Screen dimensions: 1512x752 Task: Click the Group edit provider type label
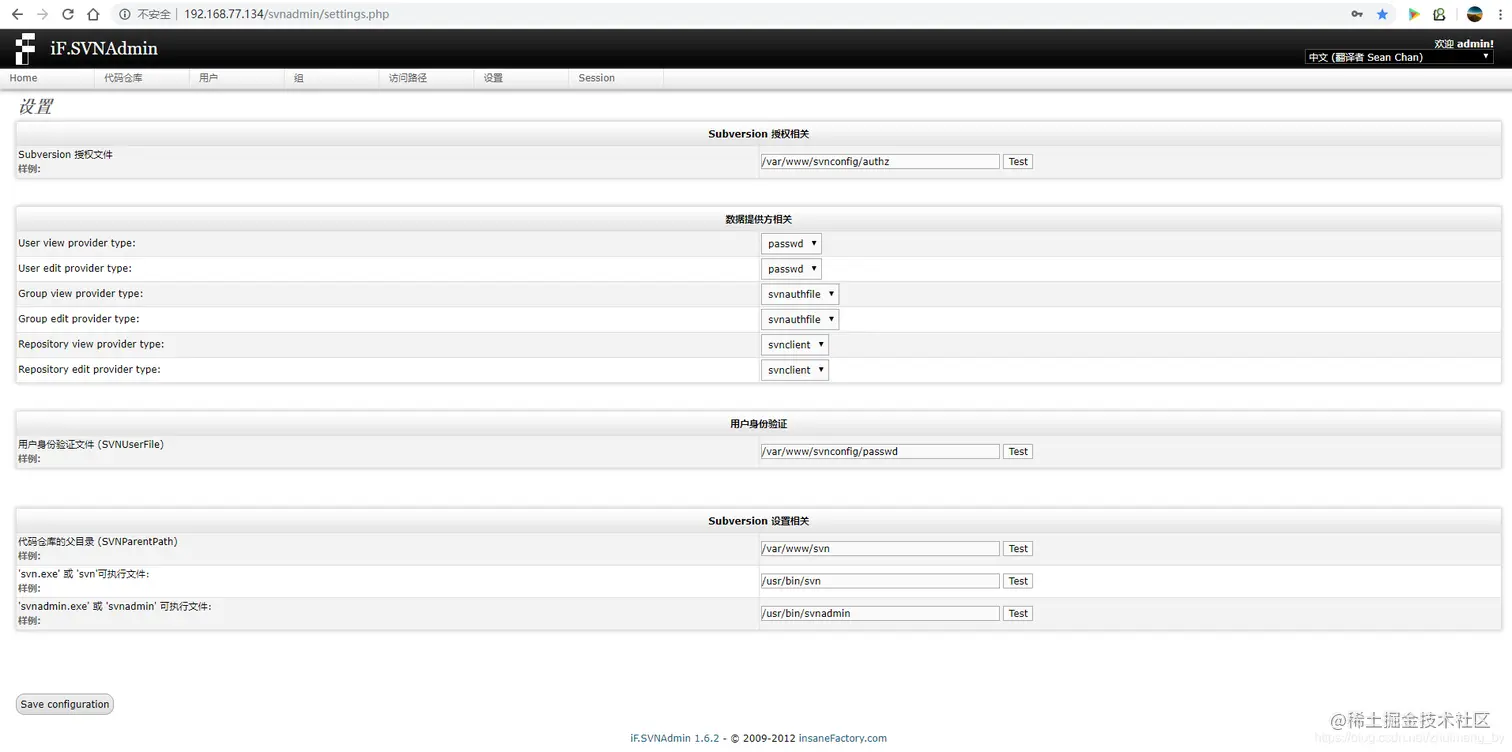[79, 319]
